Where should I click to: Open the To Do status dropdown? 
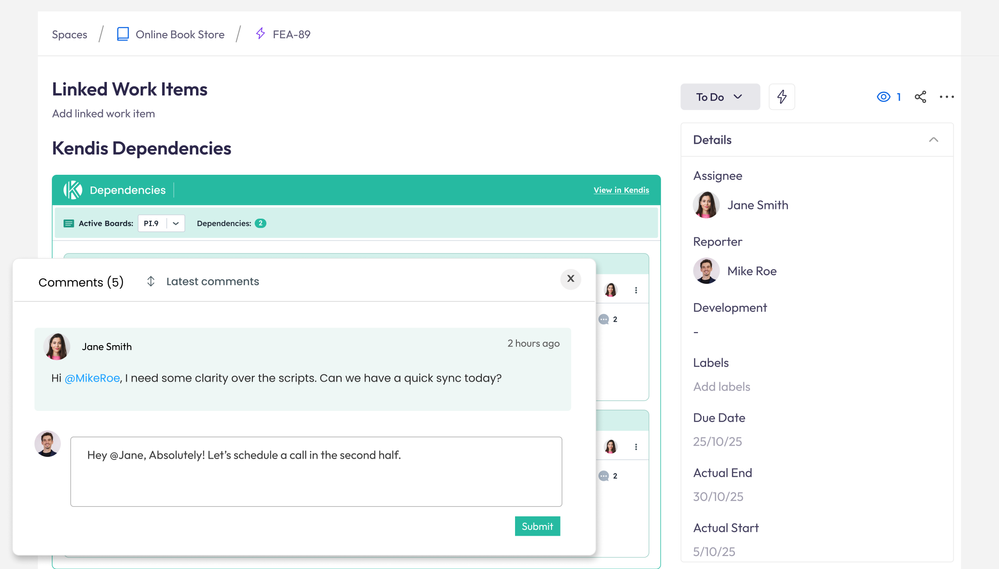[720, 97]
